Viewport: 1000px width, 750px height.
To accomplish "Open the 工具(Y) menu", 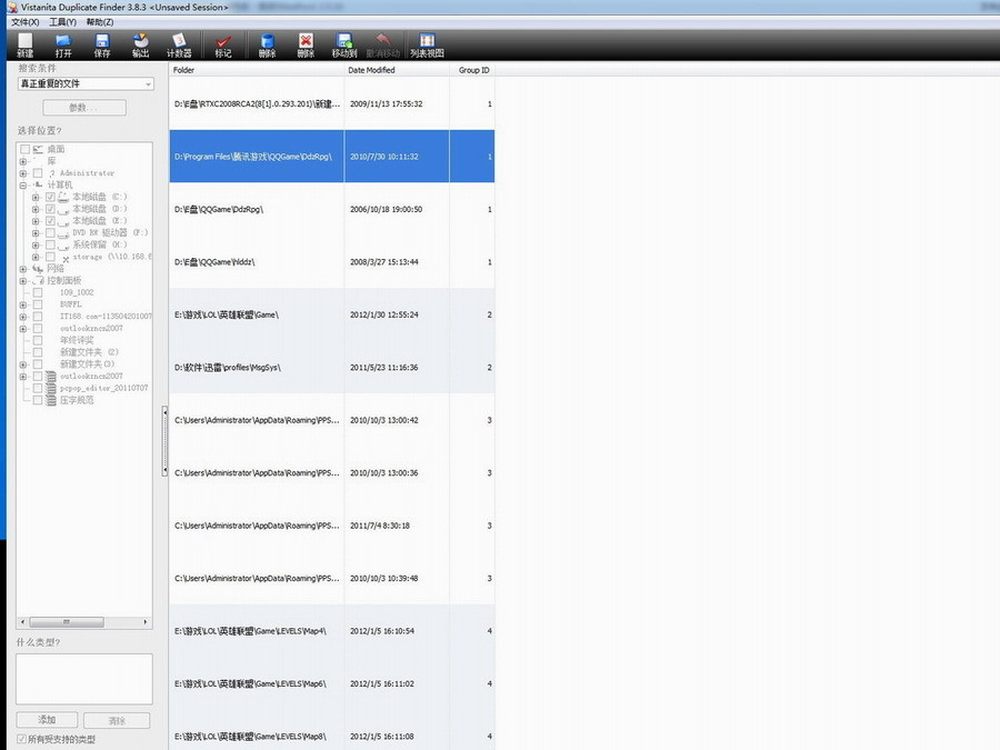I will click(x=62, y=21).
